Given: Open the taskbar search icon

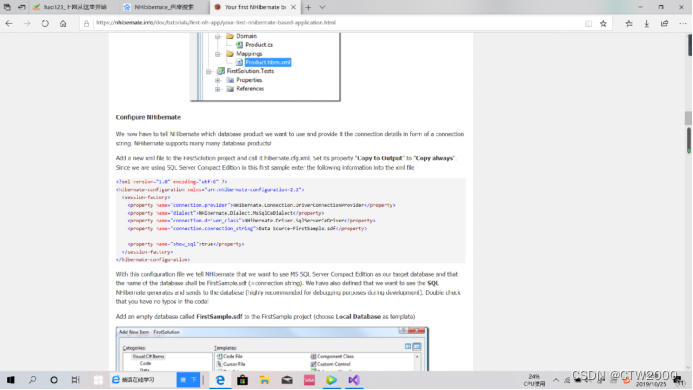Looking at the screenshot, I should point(32,380).
